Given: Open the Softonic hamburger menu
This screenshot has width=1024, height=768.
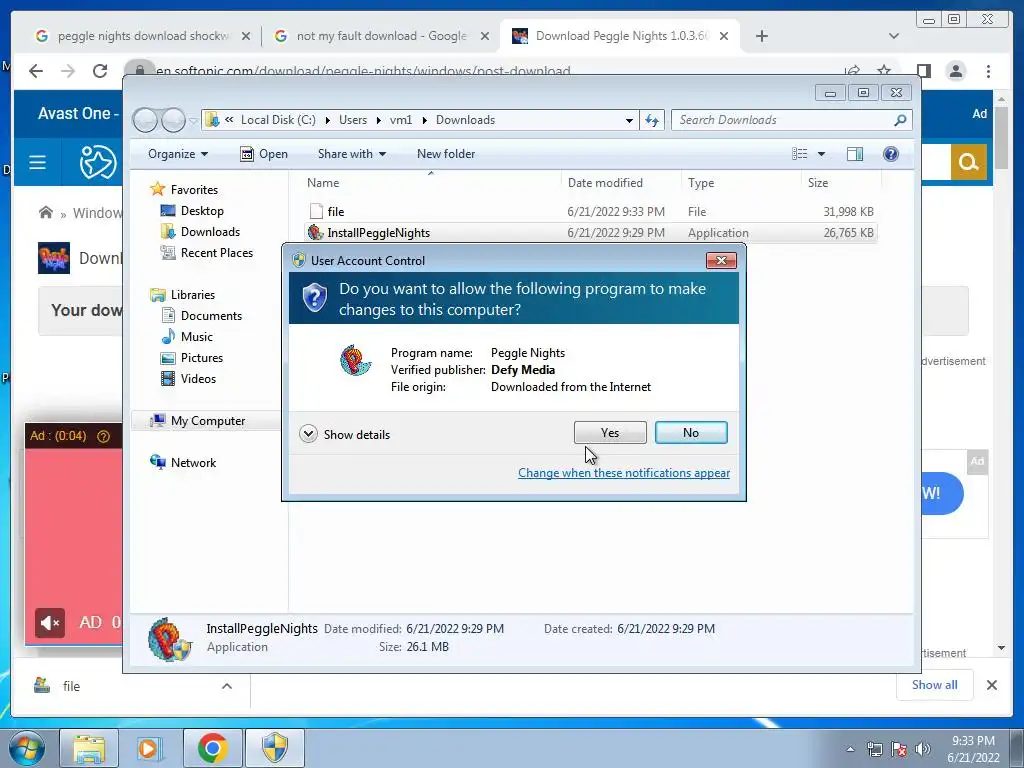Looking at the screenshot, I should tap(37, 162).
